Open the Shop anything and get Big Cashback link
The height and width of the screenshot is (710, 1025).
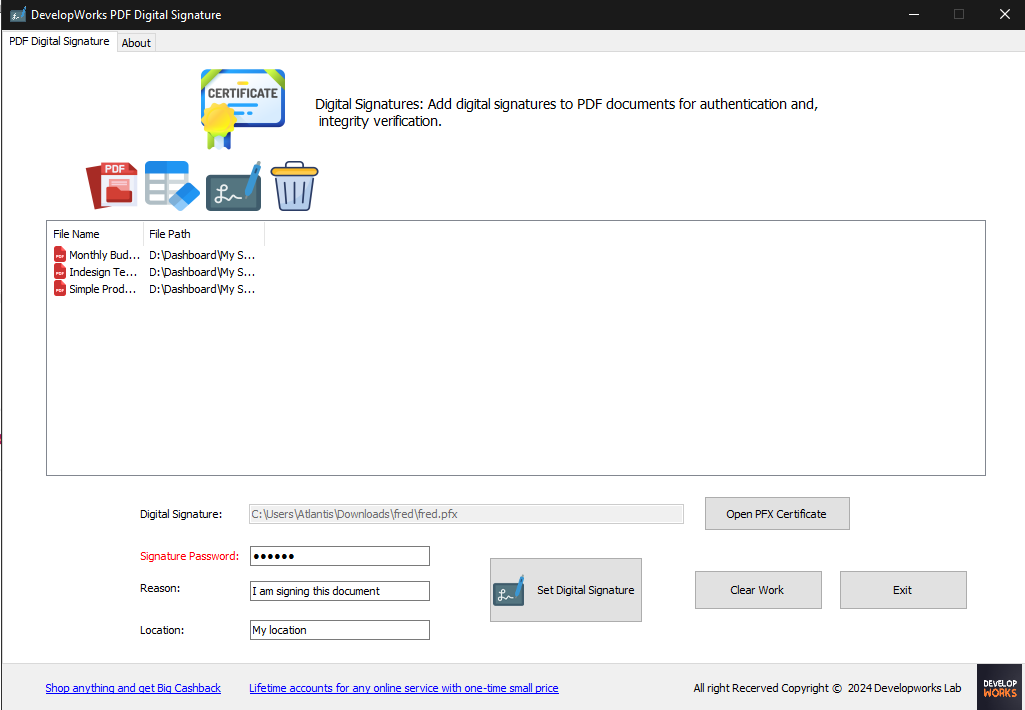pyautogui.click(x=133, y=688)
